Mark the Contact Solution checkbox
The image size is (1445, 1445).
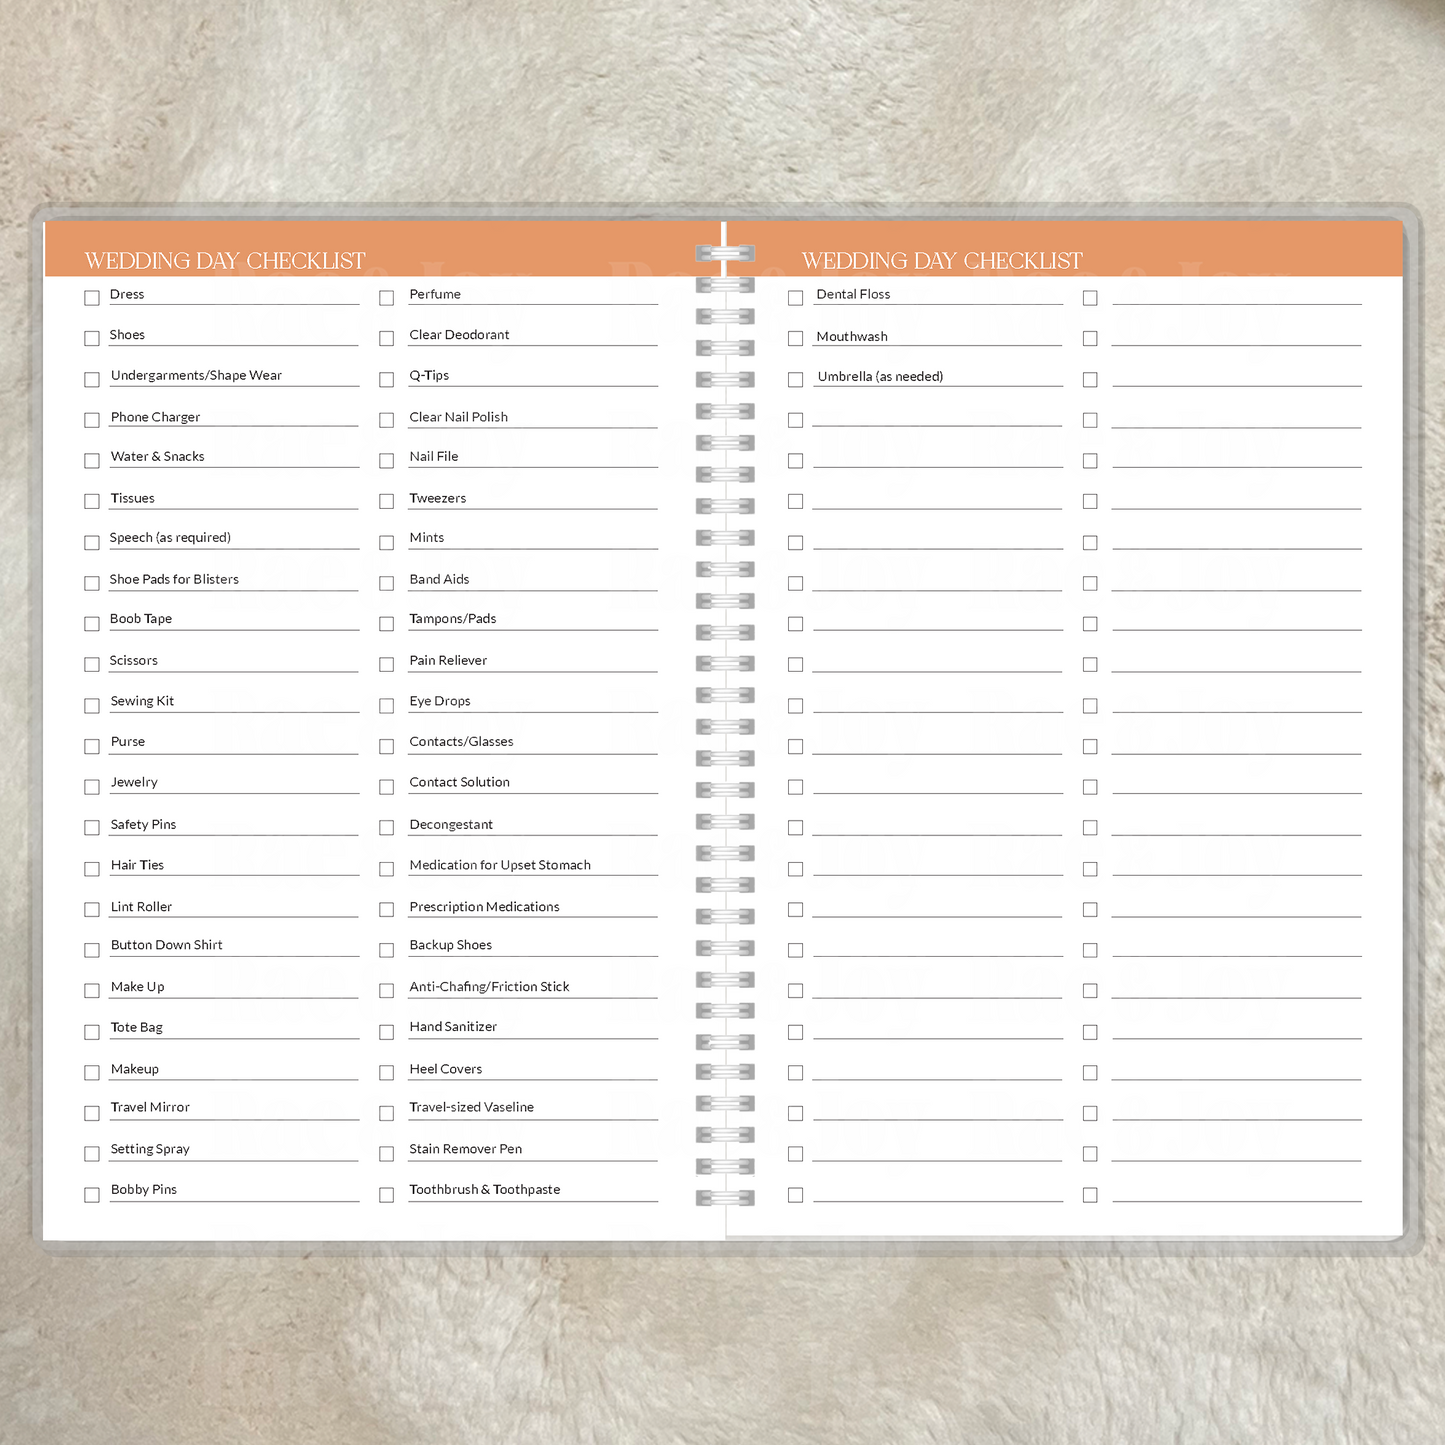pyautogui.click(x=387, y=787)
